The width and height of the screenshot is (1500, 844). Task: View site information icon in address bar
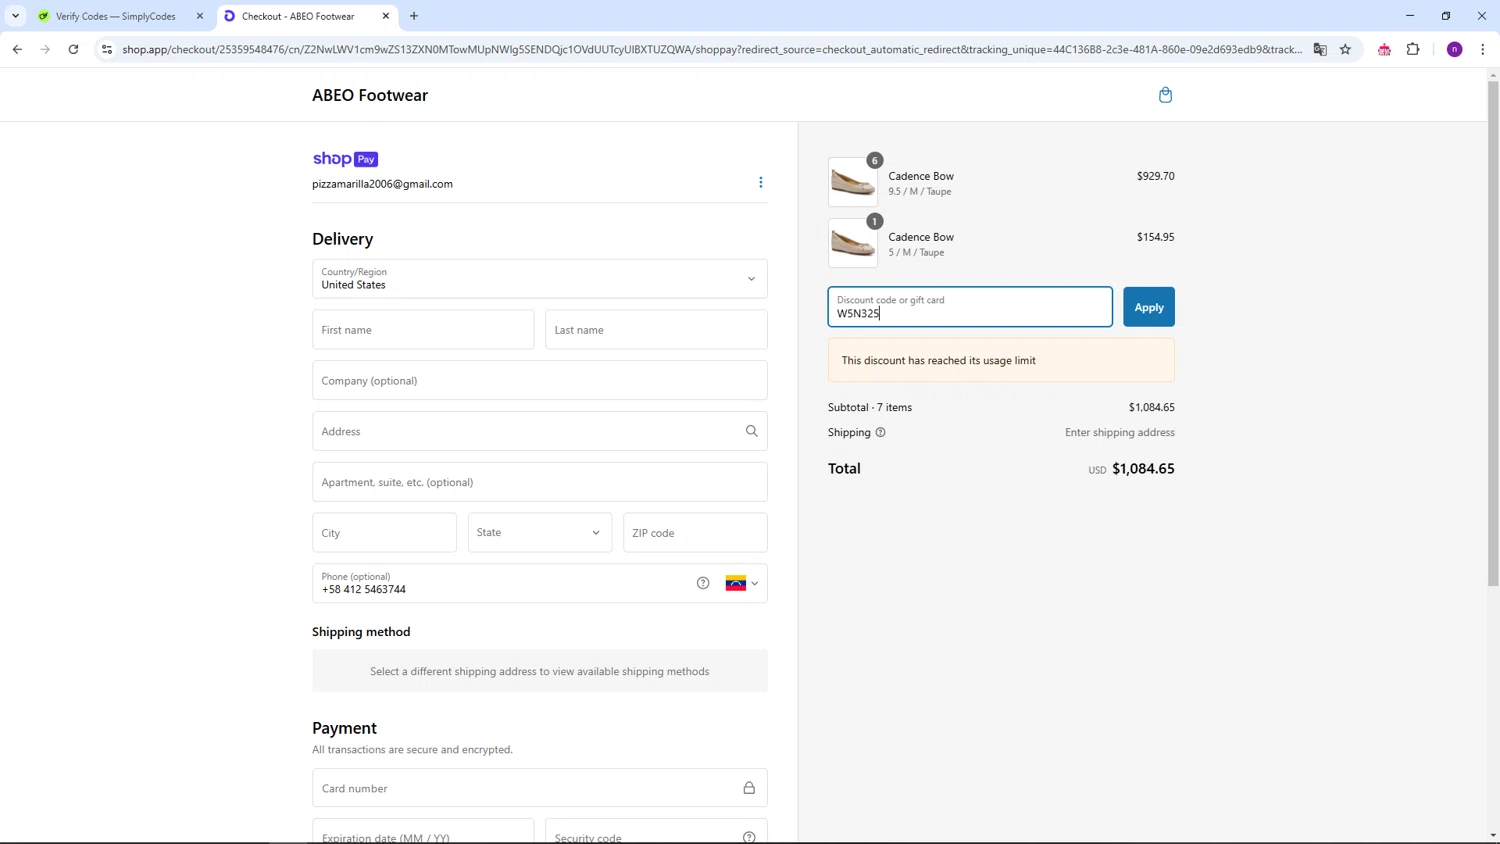(x=107, y=49)
